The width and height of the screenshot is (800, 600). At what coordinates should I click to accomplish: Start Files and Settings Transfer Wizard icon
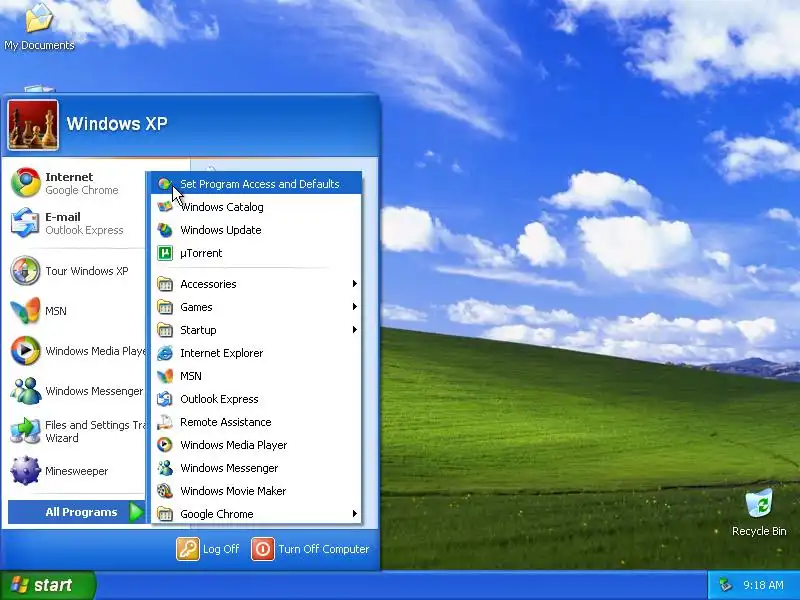(x=26, y=431)
